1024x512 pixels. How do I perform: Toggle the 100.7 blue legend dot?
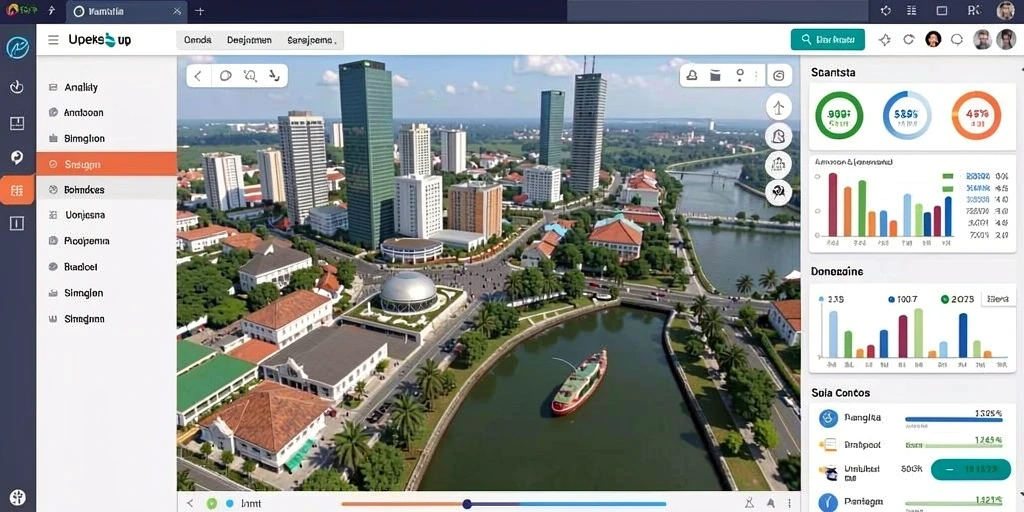point(891,299)
